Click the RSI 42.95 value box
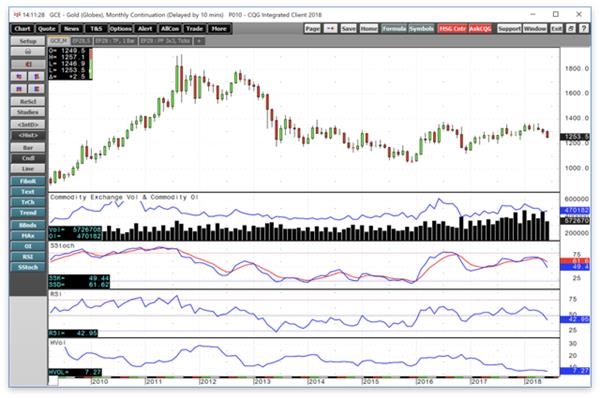 [x=73, y=334]
